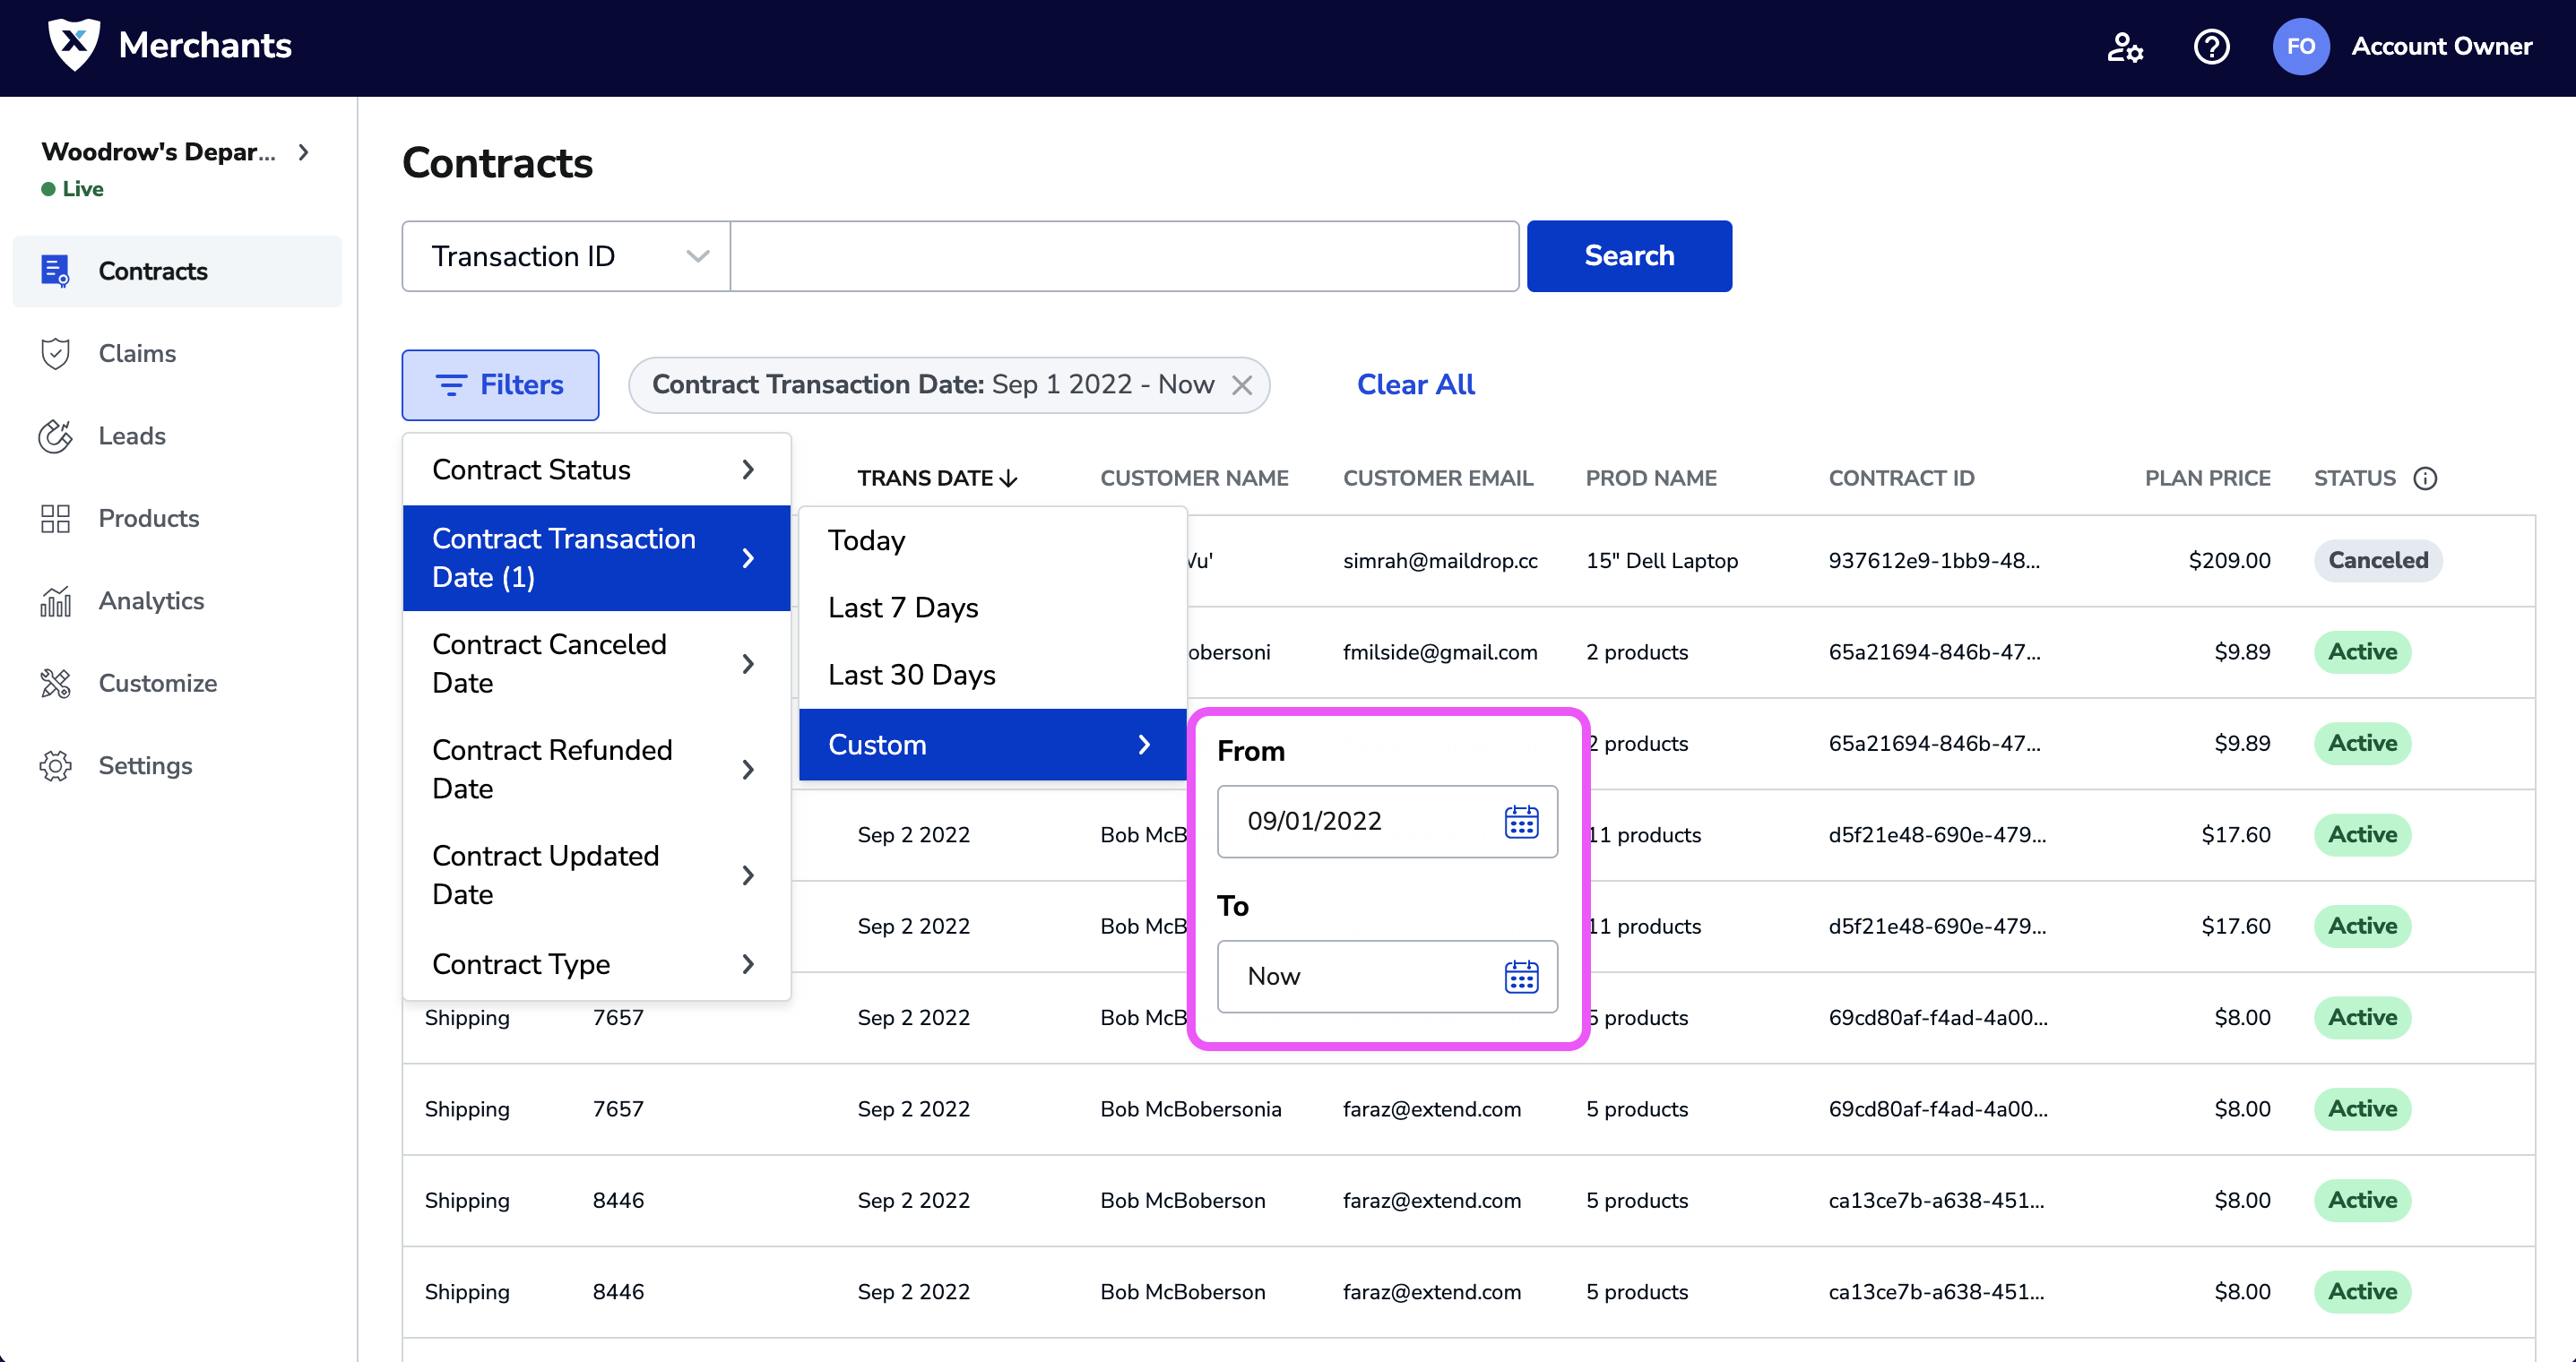
Task: Expand the Contract Type filter option
Action: pyautogui.click(x=596, y=964)
